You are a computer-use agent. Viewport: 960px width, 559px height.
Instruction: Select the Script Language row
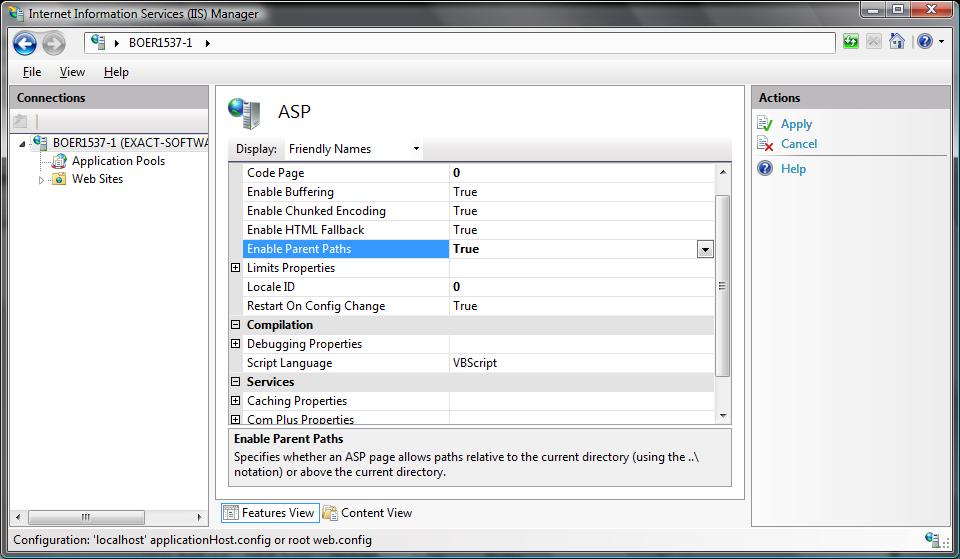pyautogui.click(x=346, y=362)
